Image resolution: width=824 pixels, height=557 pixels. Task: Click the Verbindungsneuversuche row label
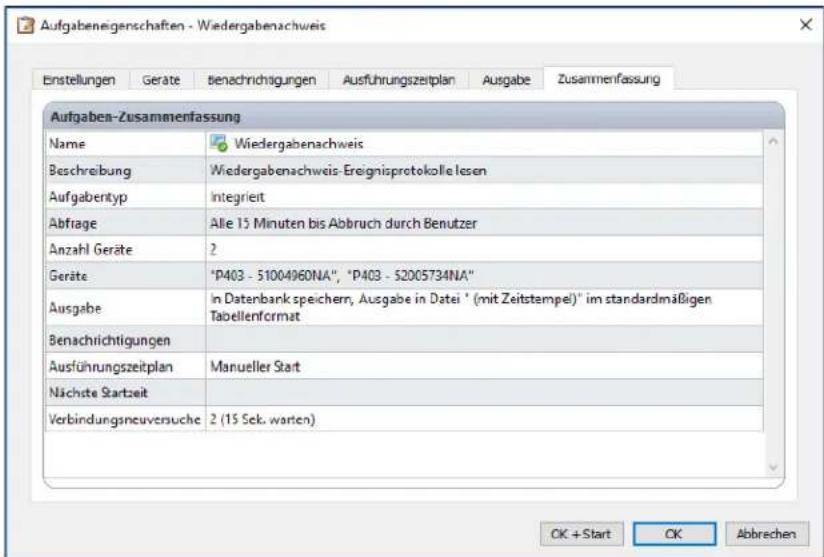tap(125, 419)
